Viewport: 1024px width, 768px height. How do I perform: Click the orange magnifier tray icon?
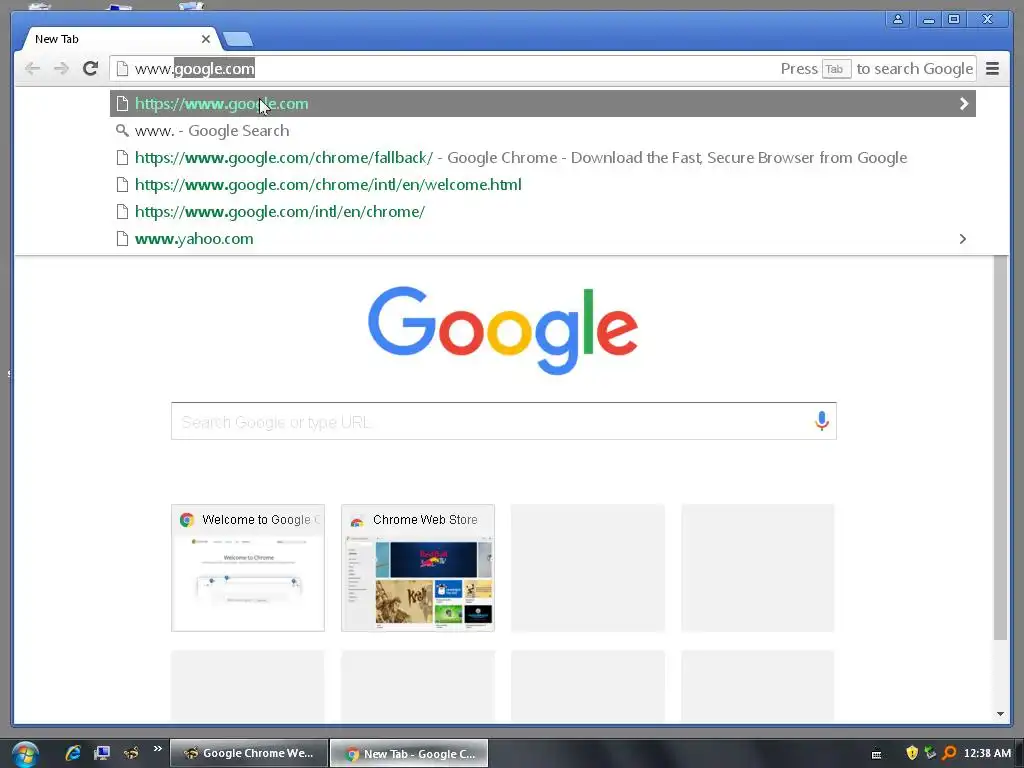click(950, 753)
